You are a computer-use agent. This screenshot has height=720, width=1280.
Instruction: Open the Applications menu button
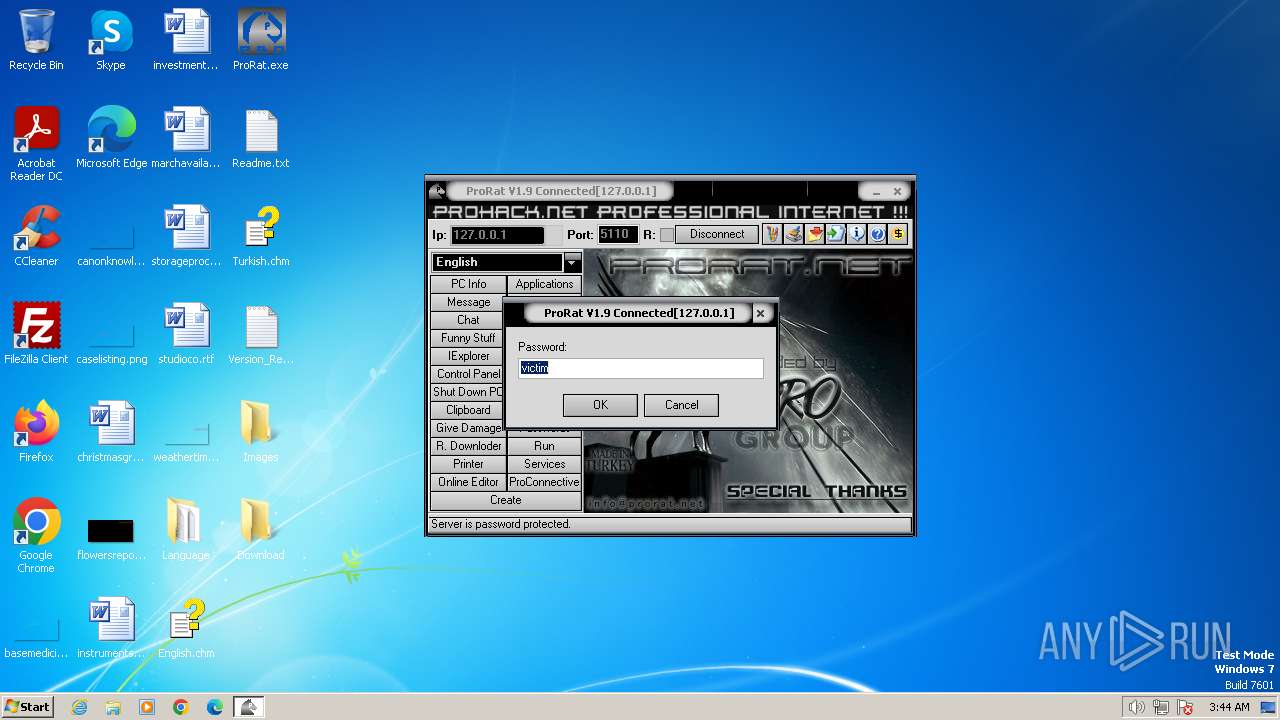[x=544, y=284]
